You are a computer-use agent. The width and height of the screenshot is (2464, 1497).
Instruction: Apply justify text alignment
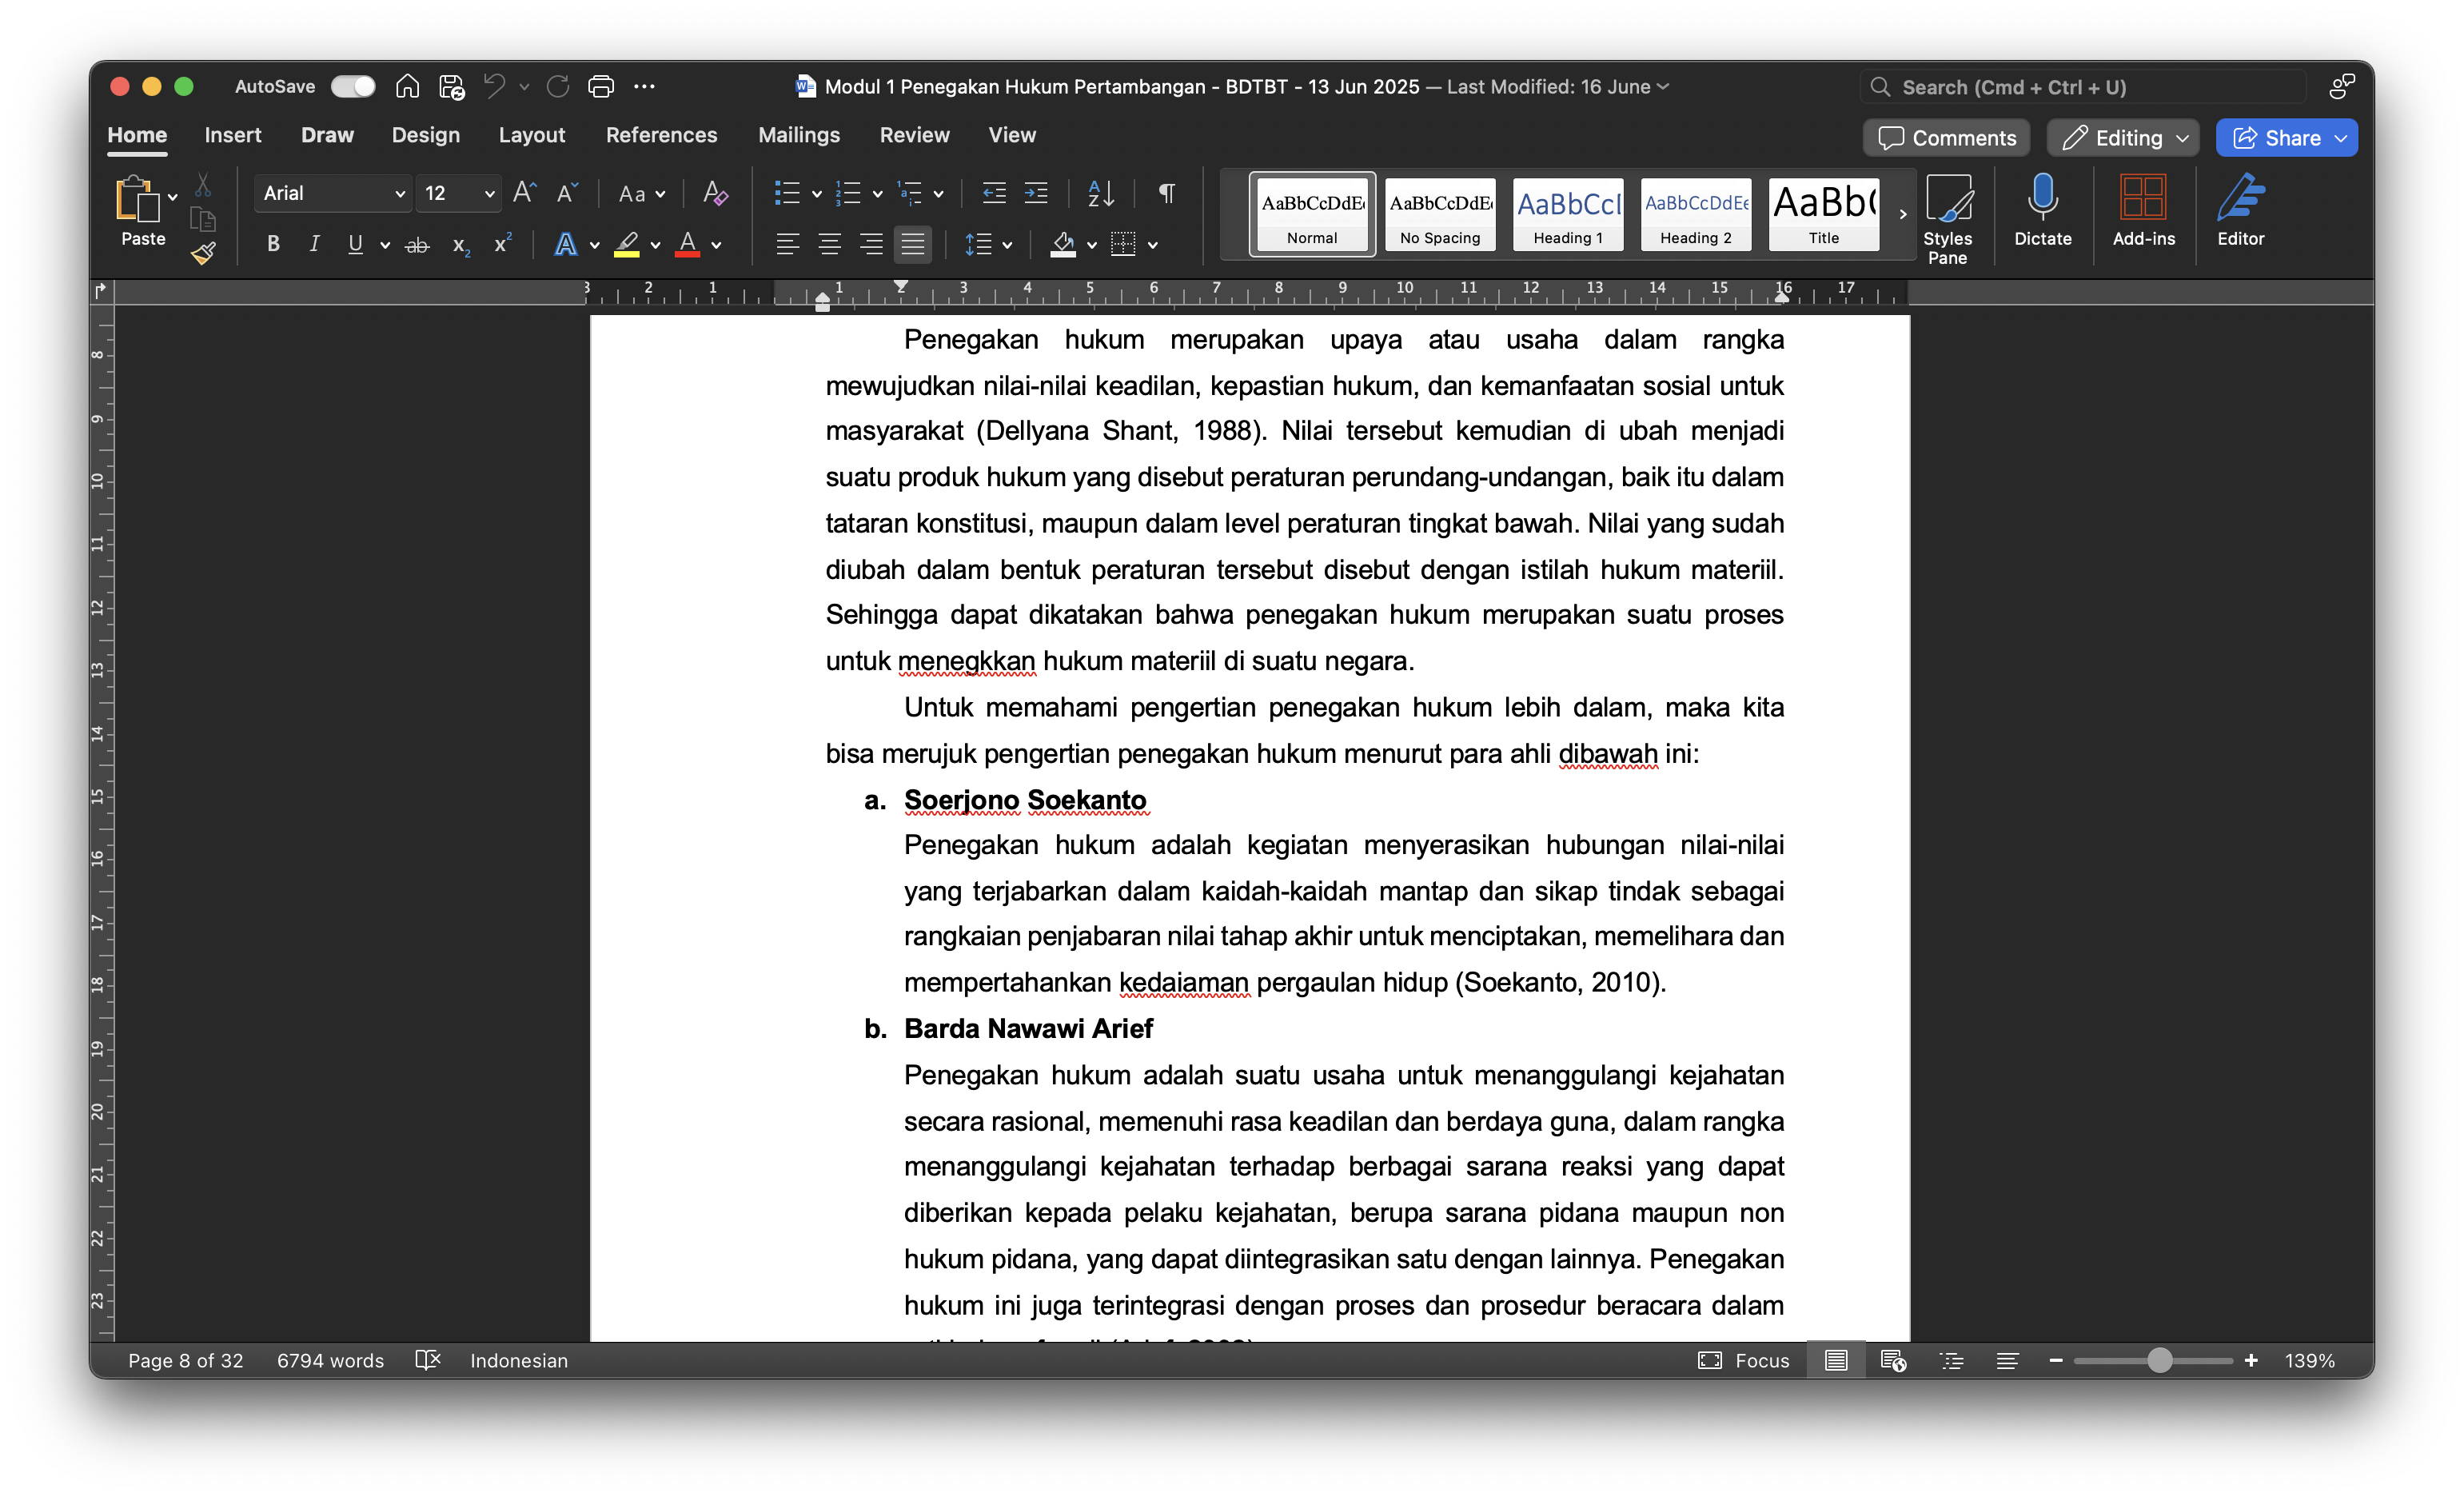click(x=912, y=244)
